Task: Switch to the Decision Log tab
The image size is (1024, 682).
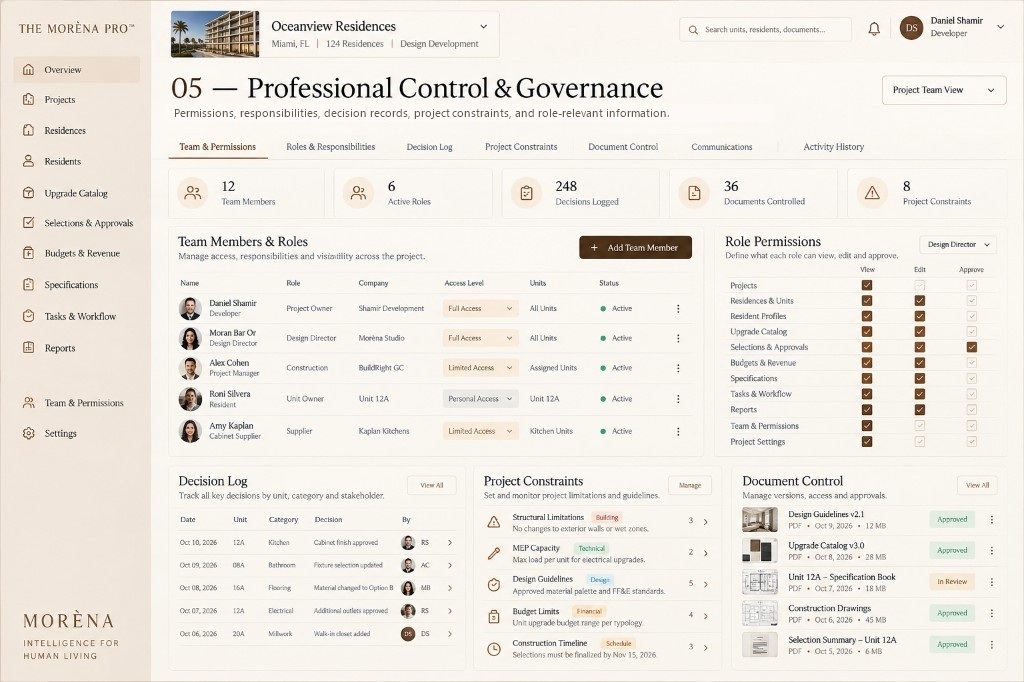Action: click(429, 147)
